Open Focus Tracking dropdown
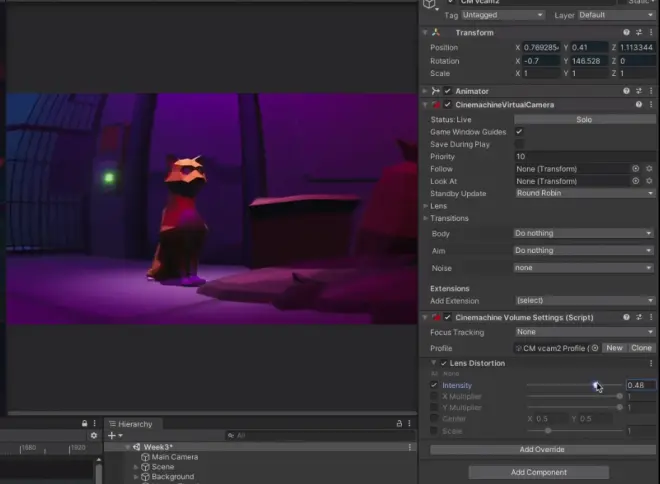The height and width of the screenshot is (484, 660). coord(585,332)
